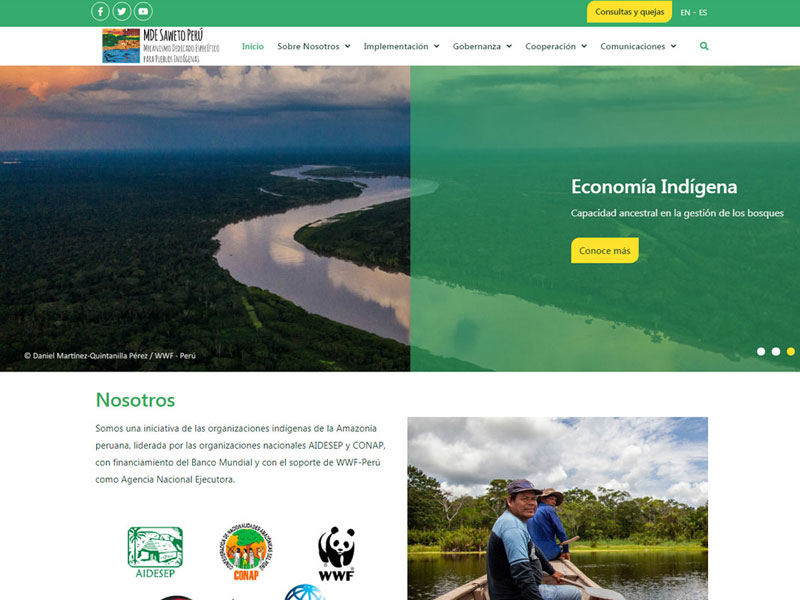Open the YouTube social icon

click(x=143, y=11)
